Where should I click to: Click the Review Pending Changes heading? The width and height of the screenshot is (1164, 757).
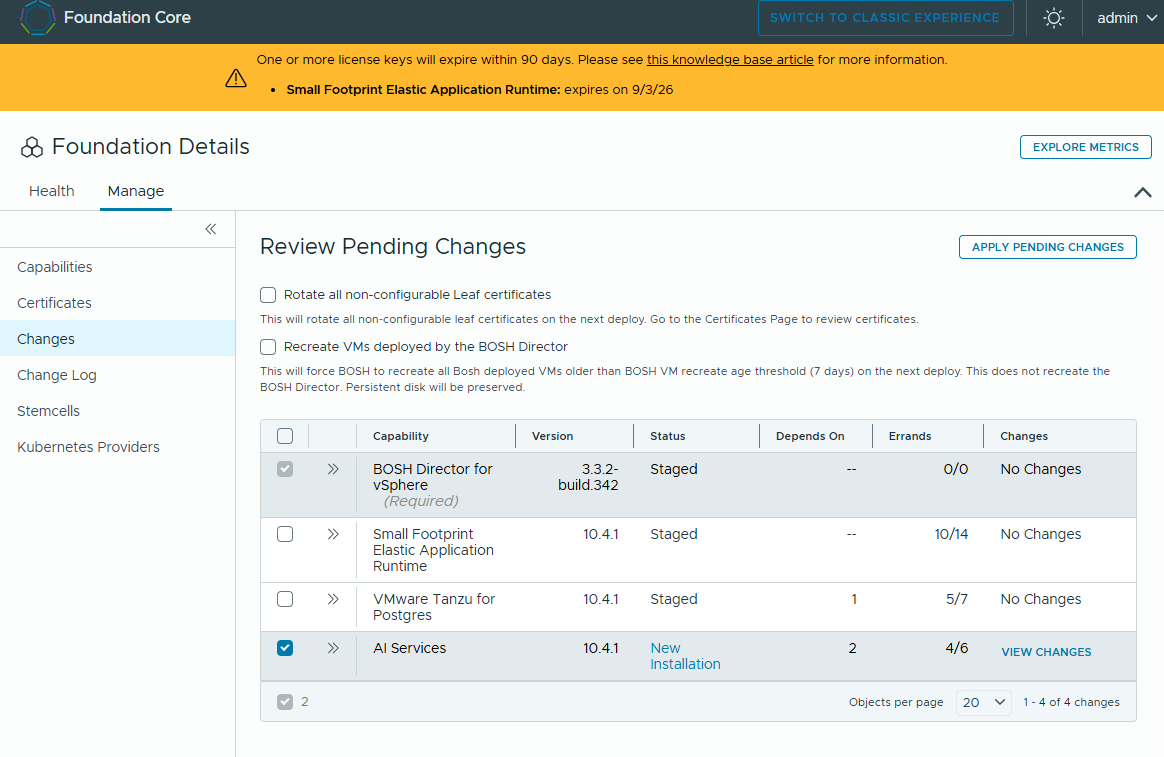coord(393,246)
